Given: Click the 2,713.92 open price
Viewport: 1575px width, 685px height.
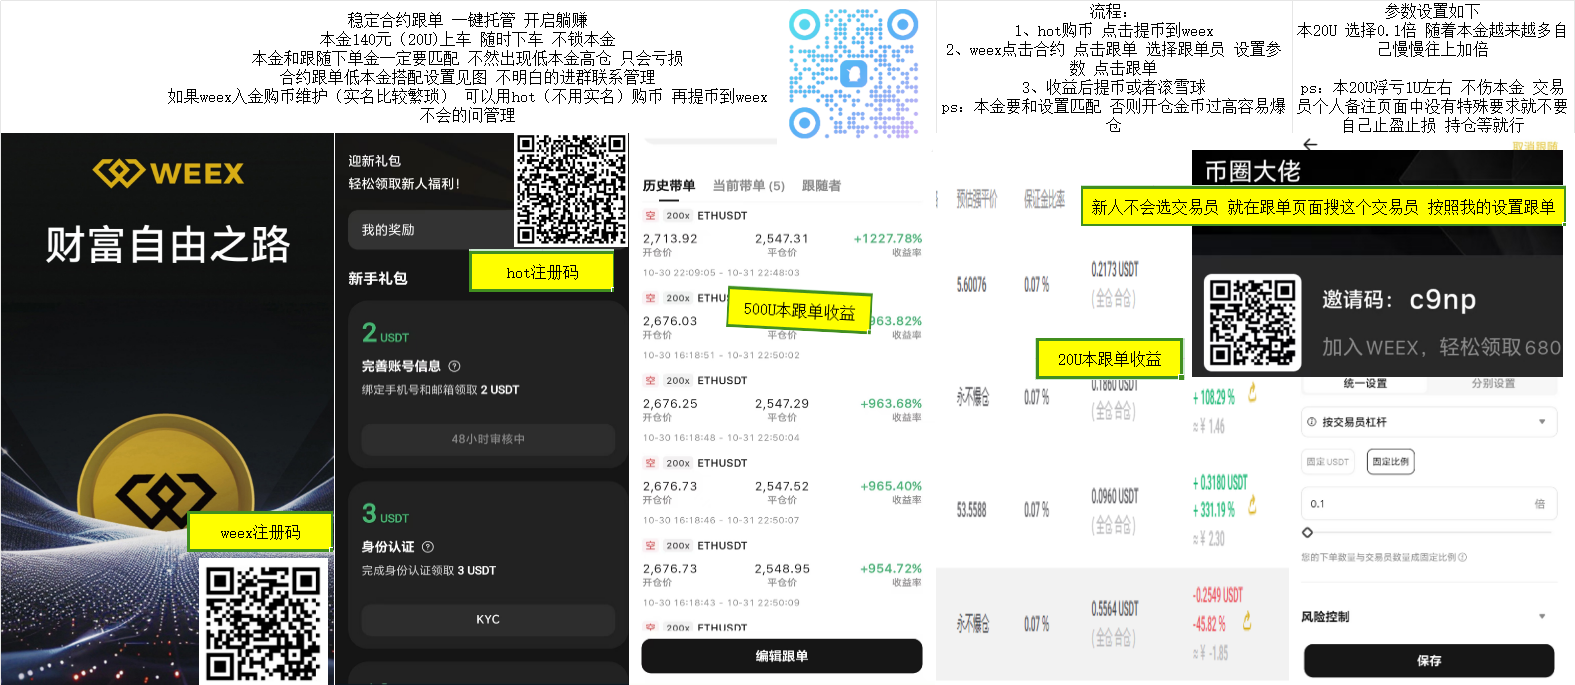Looking at the screenshot, I should [670, 239].
